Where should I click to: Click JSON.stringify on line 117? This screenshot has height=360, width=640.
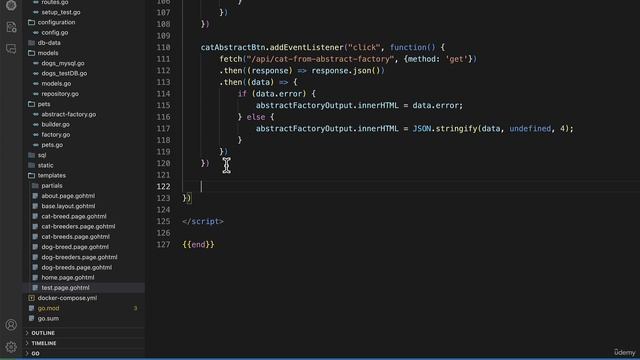click(x=444, y=129)
